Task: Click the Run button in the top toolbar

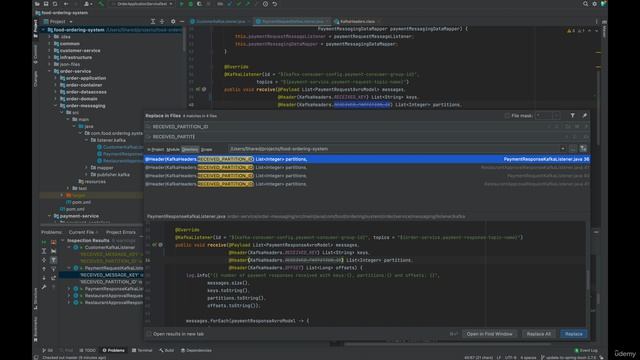Action: 182,4
